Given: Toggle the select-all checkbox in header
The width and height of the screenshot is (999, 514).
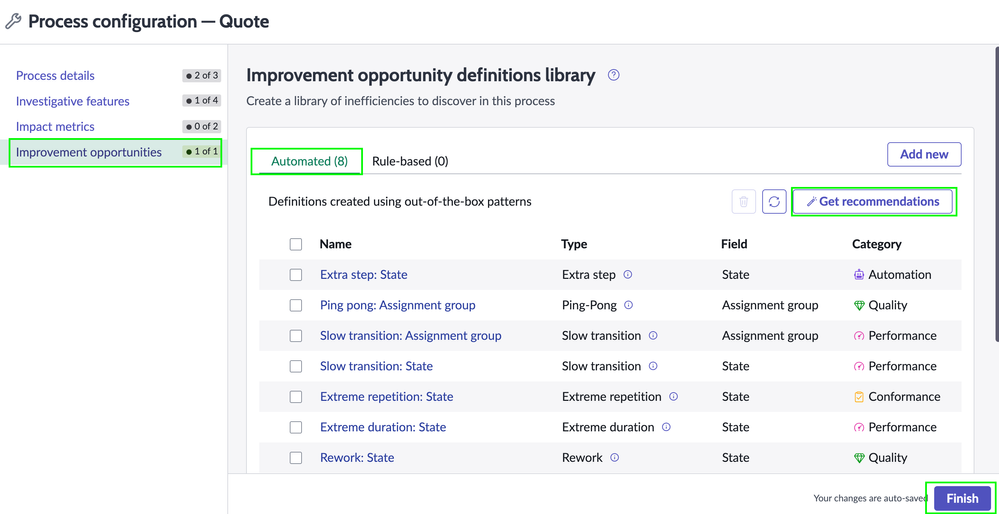Looking at the screenshot, I should pos(296,244).
